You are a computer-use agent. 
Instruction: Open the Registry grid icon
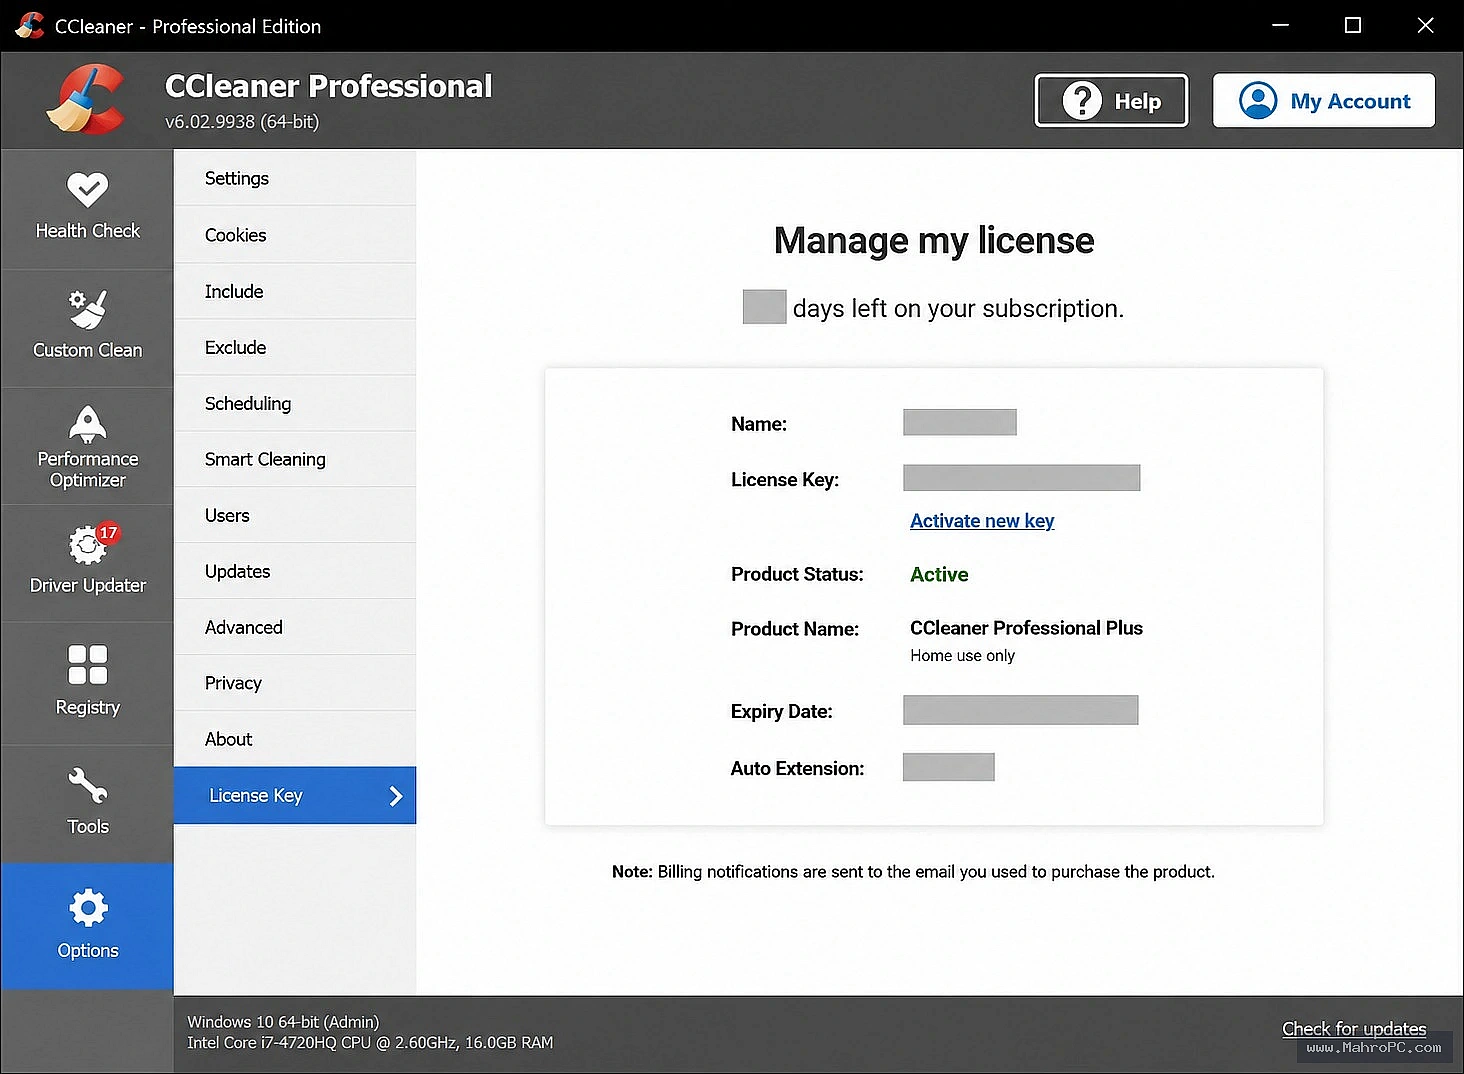(87, 664)
